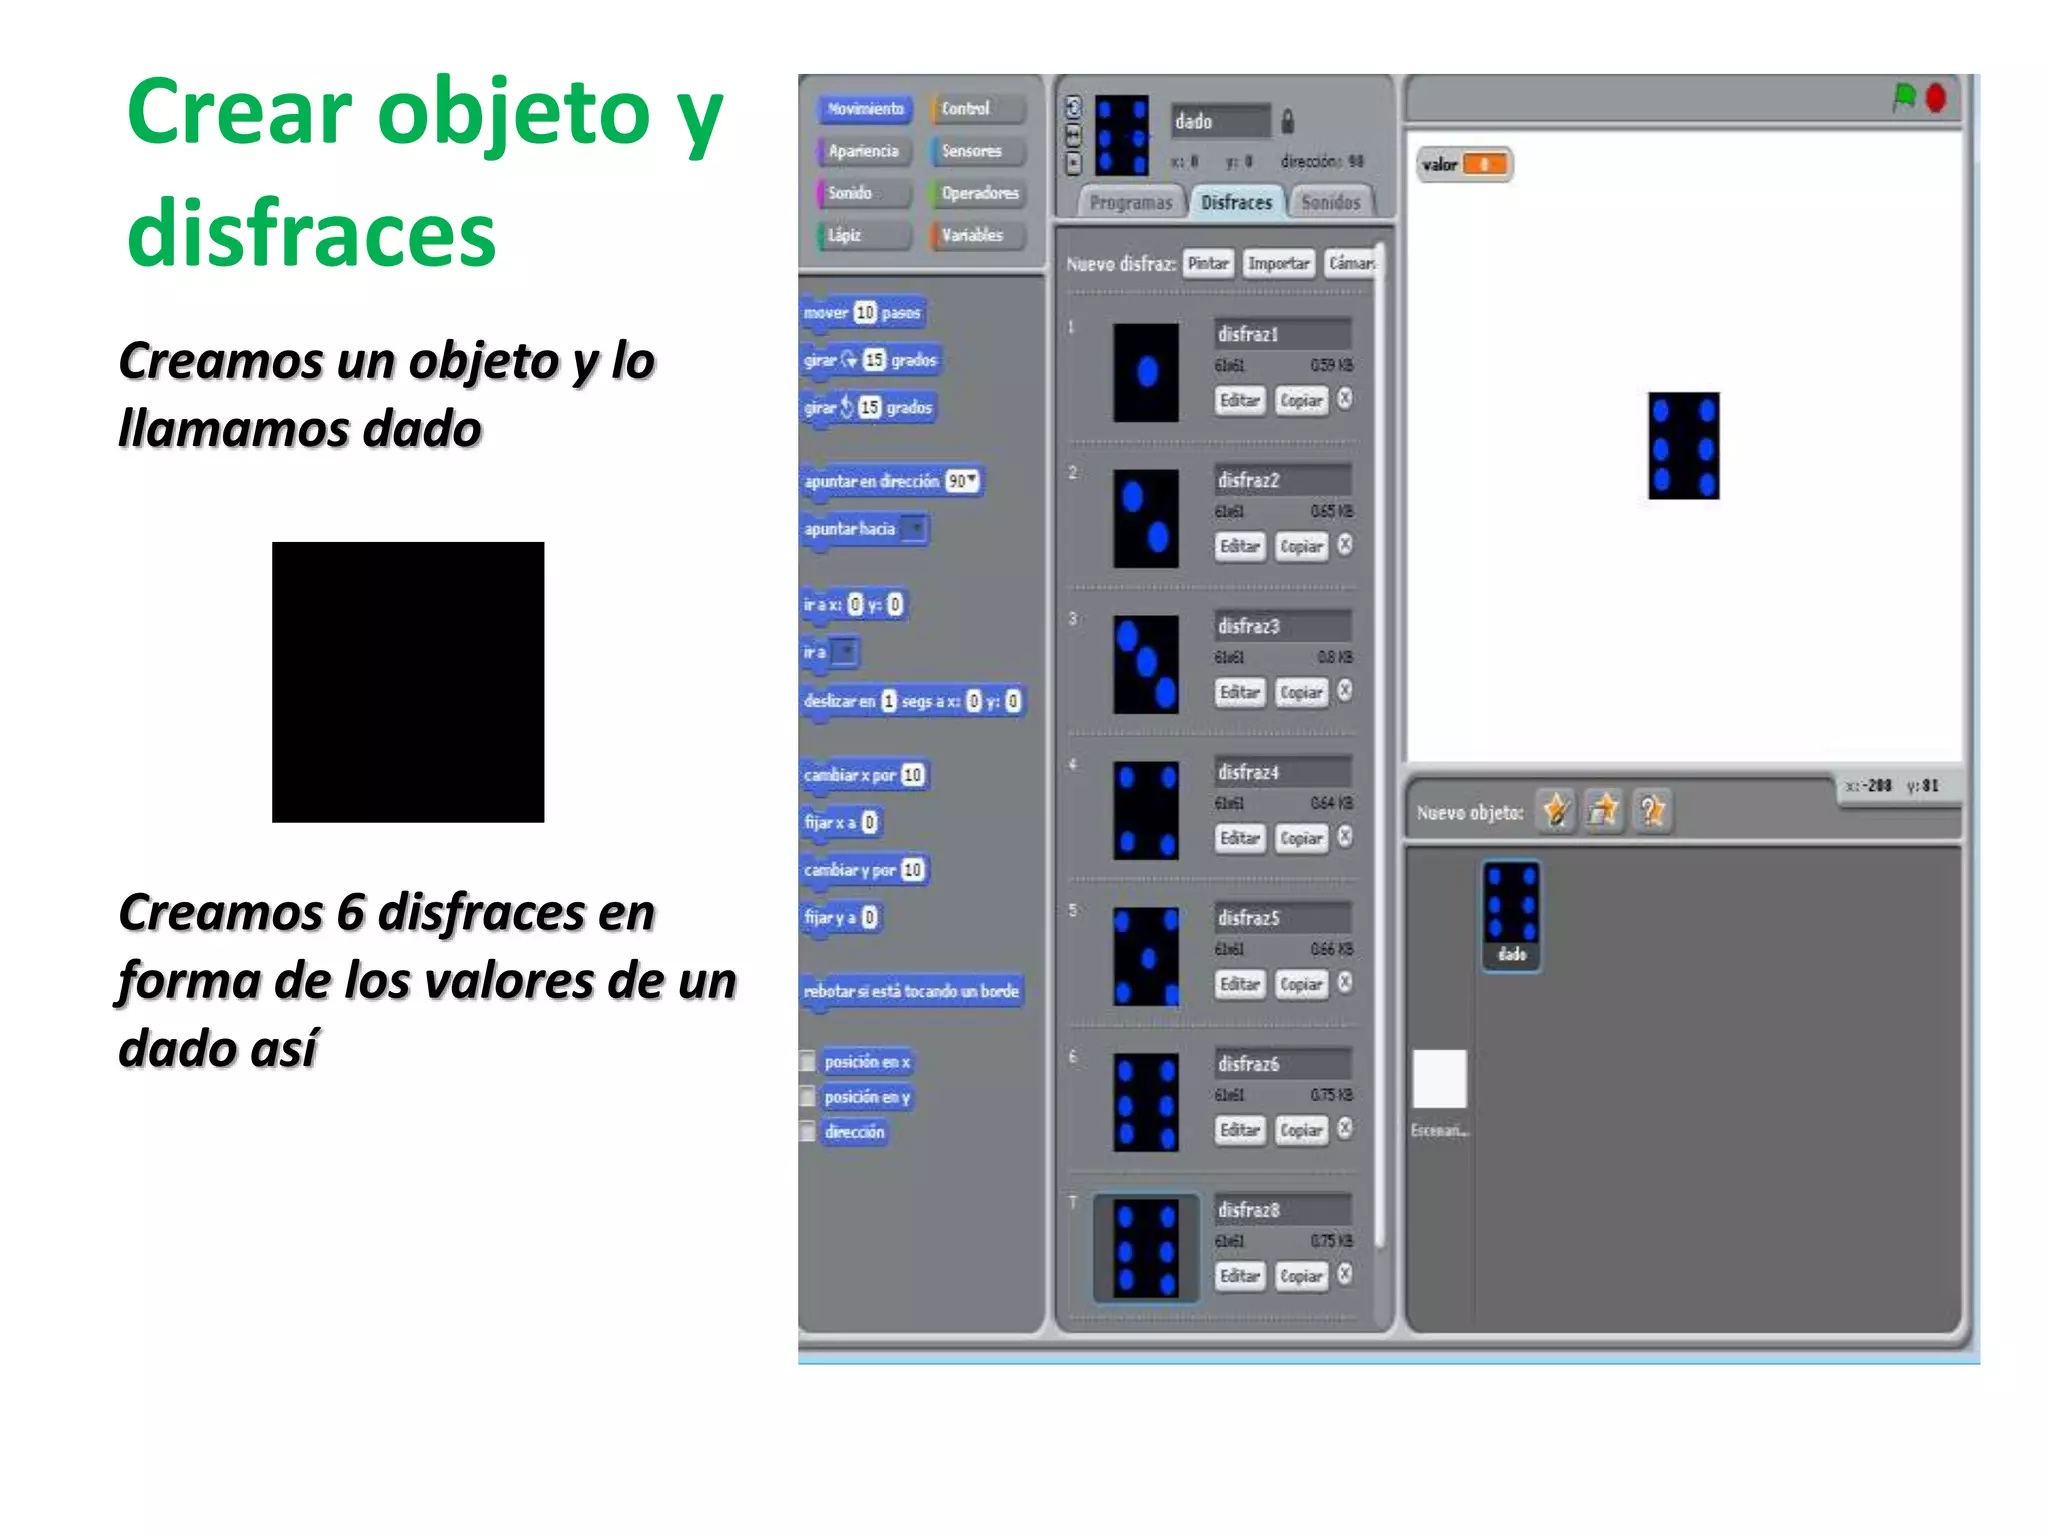The height and width of the screenshot is (1536, 2048).
Task: Get surprise sprite question-mark icon
Action: coord(1652,810)
